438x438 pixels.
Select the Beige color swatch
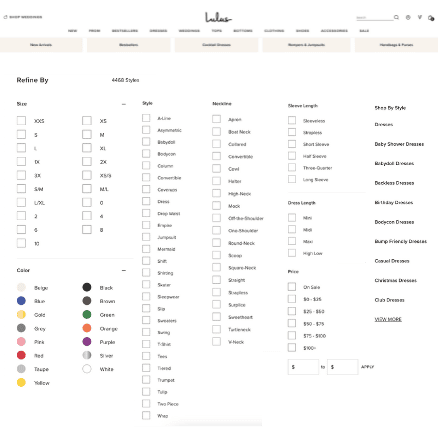tap(21, 287)
